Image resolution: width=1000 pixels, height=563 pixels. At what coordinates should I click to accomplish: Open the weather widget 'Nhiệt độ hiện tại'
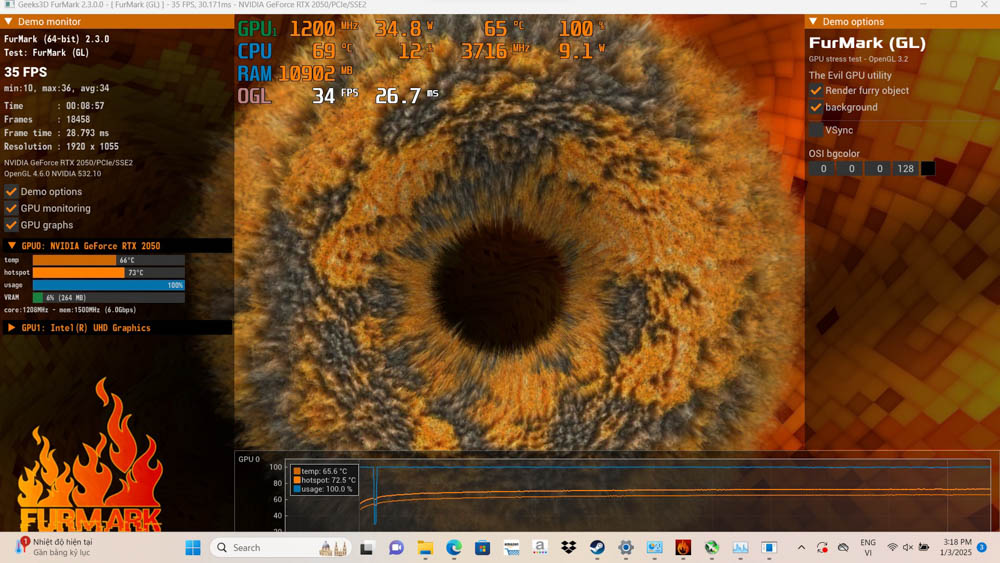(x=54, y=547)
